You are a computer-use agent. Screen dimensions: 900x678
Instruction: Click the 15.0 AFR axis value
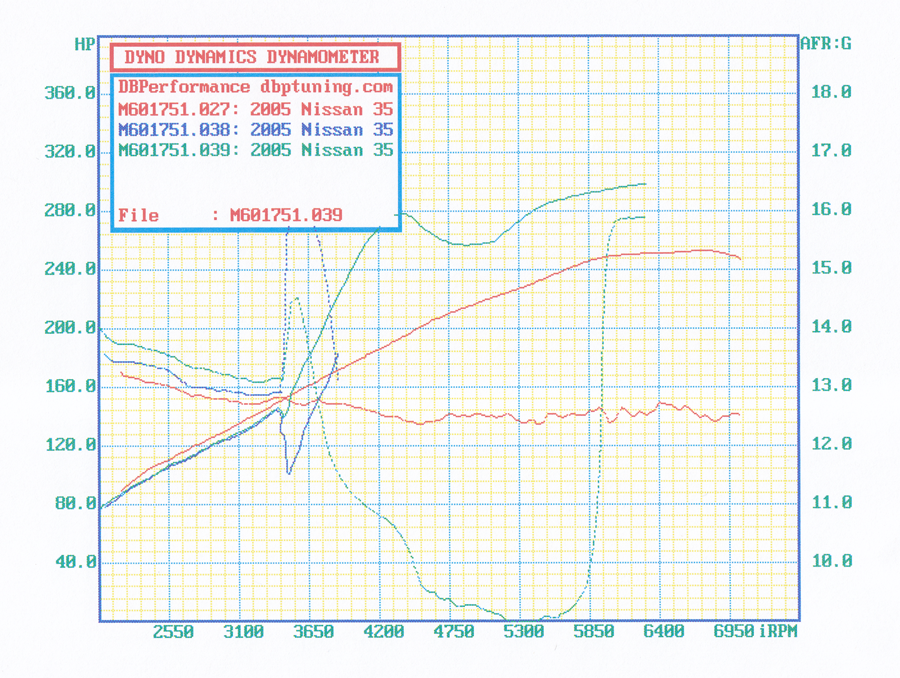click(831, 268)
